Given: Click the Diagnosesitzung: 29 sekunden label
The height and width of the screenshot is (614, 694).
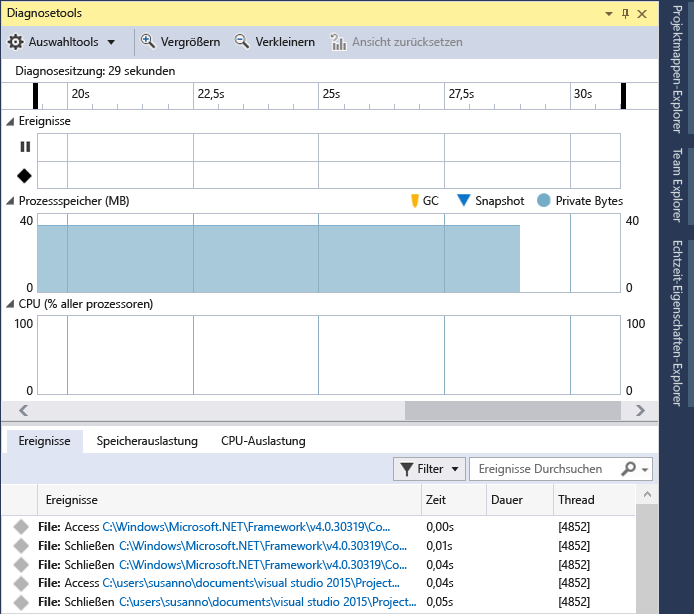Looking at the screenshot, I should pyautogui.click(x=95, y=71).
